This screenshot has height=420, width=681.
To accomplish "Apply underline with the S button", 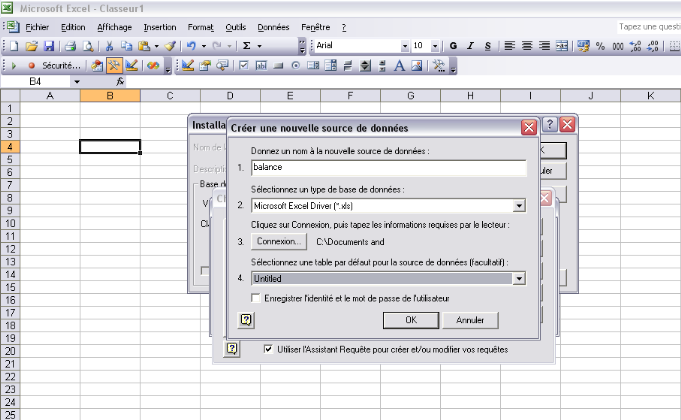I will click(488, 46).
